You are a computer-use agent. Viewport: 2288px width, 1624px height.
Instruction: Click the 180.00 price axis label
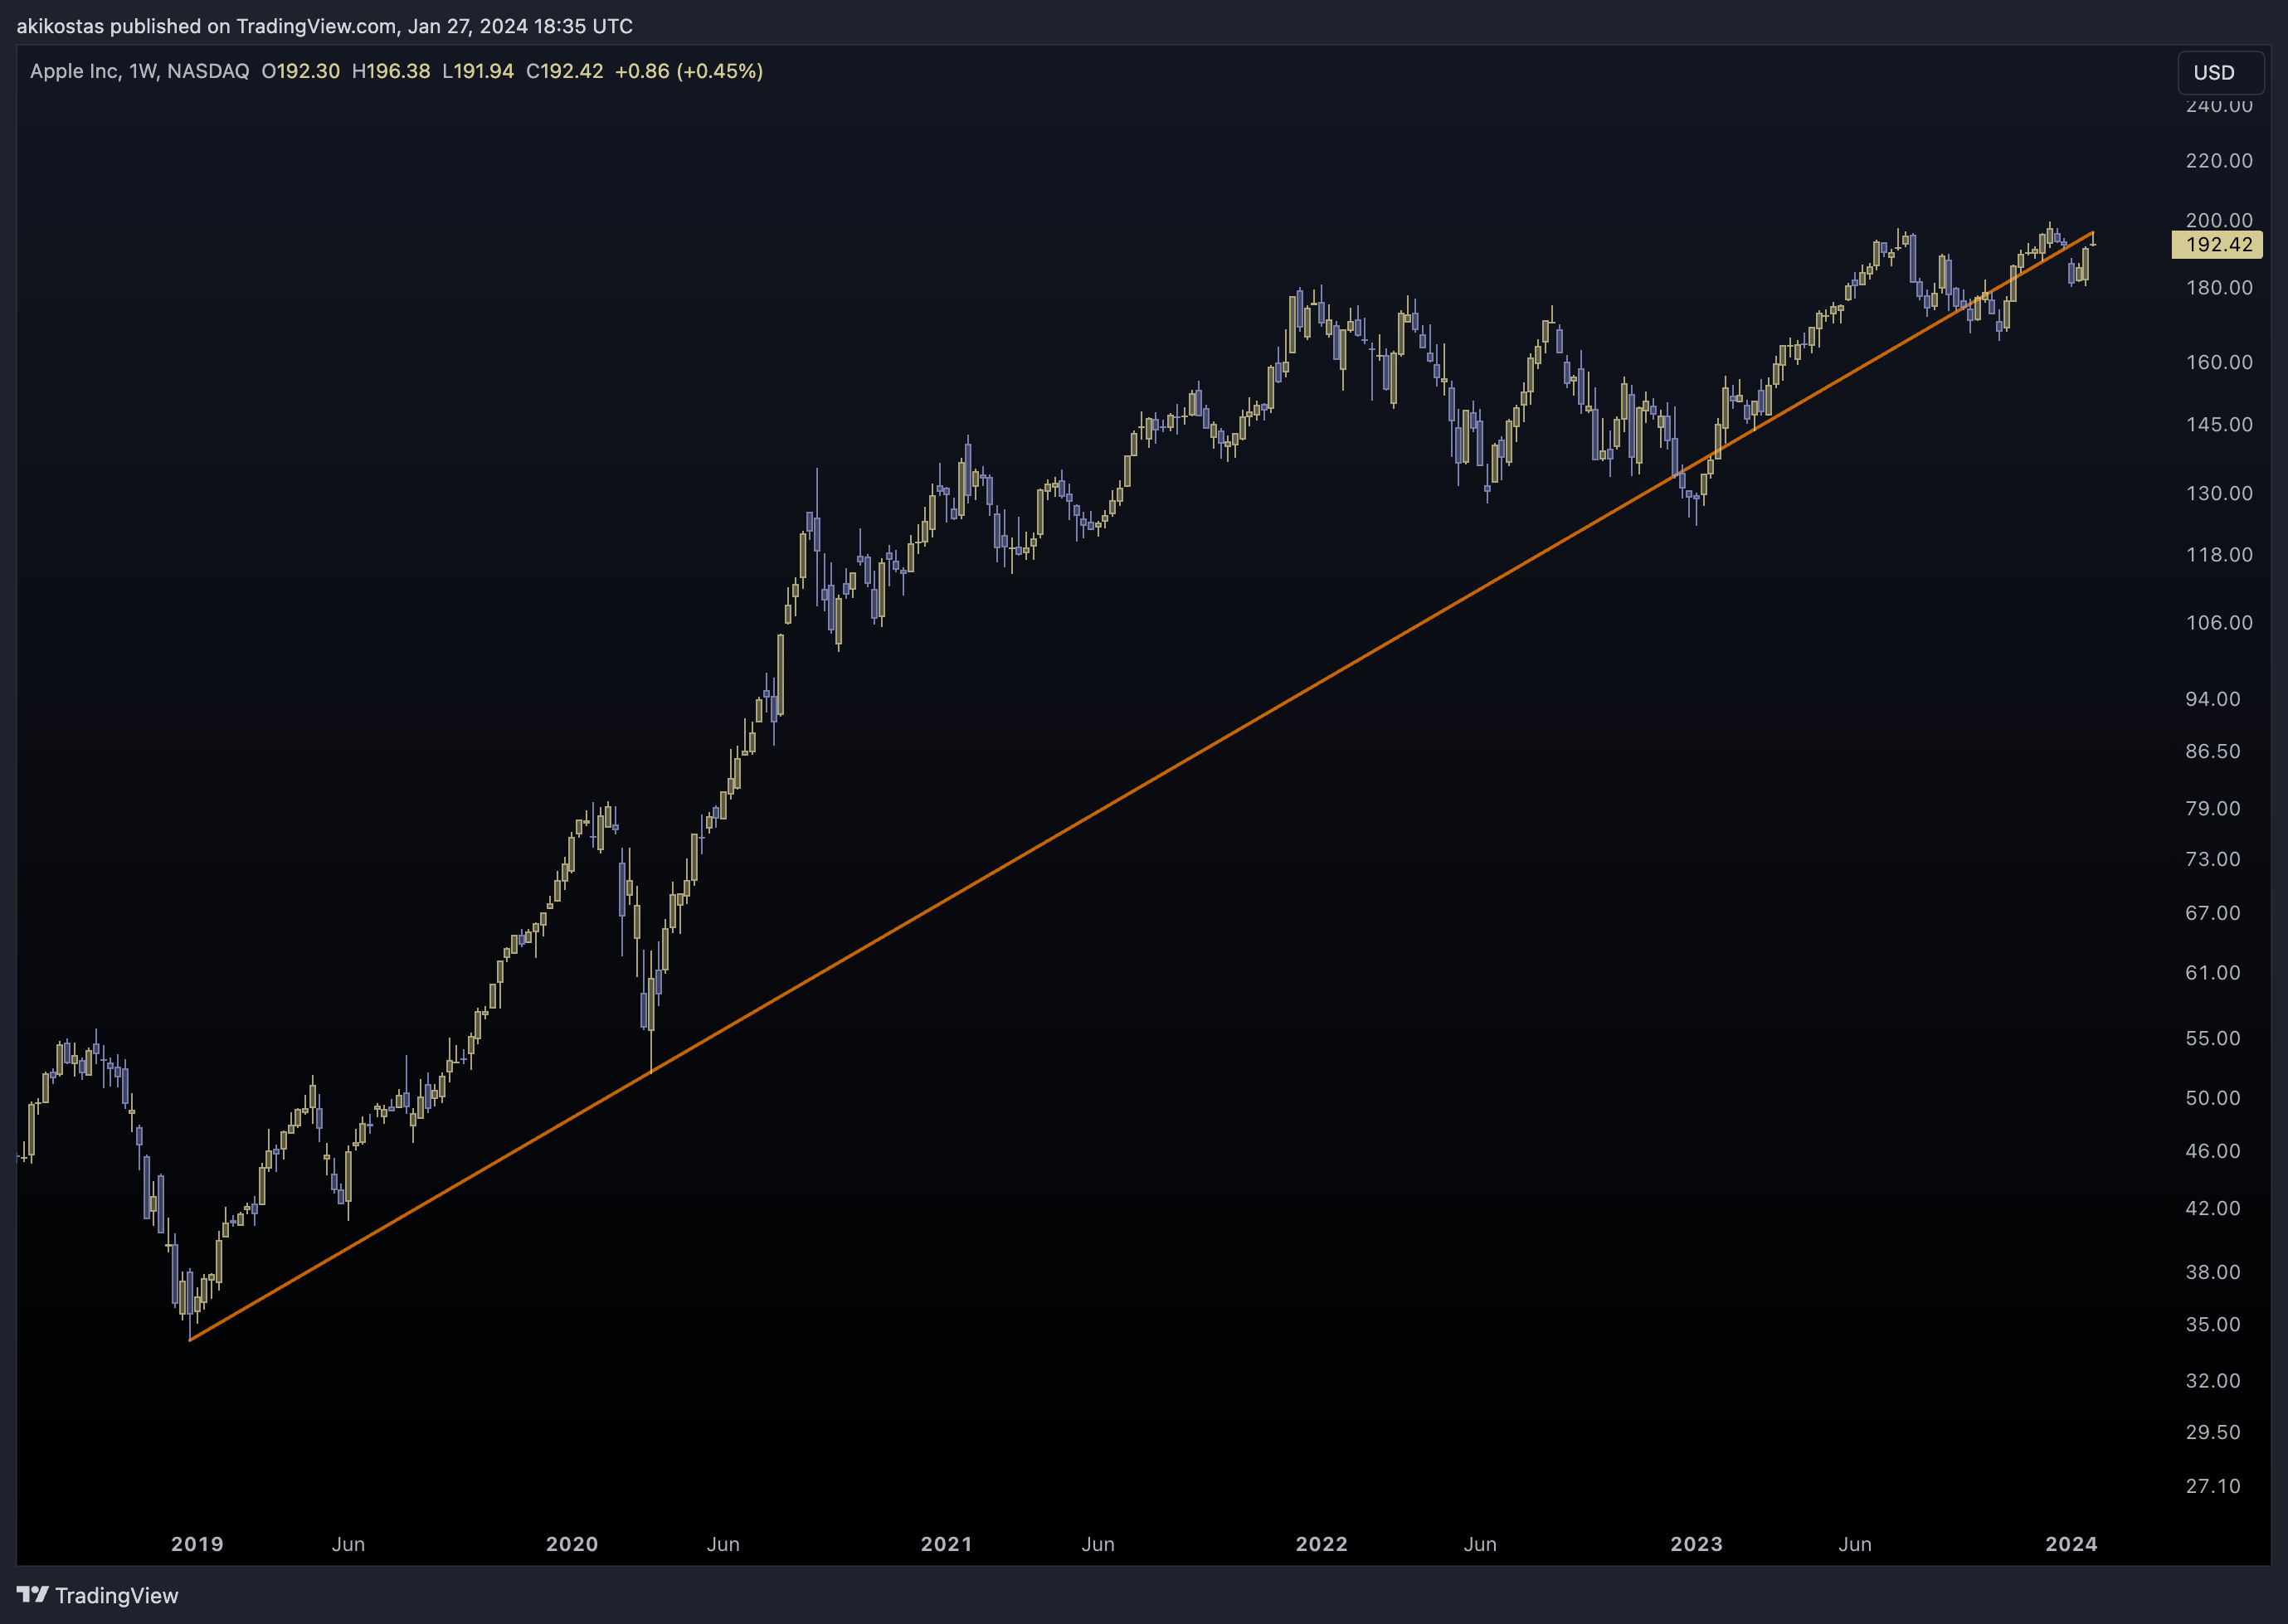click(2219, 288)
